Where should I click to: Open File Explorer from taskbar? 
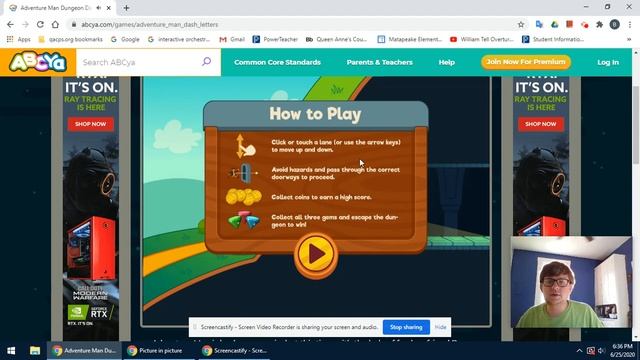tap(35, 351)
